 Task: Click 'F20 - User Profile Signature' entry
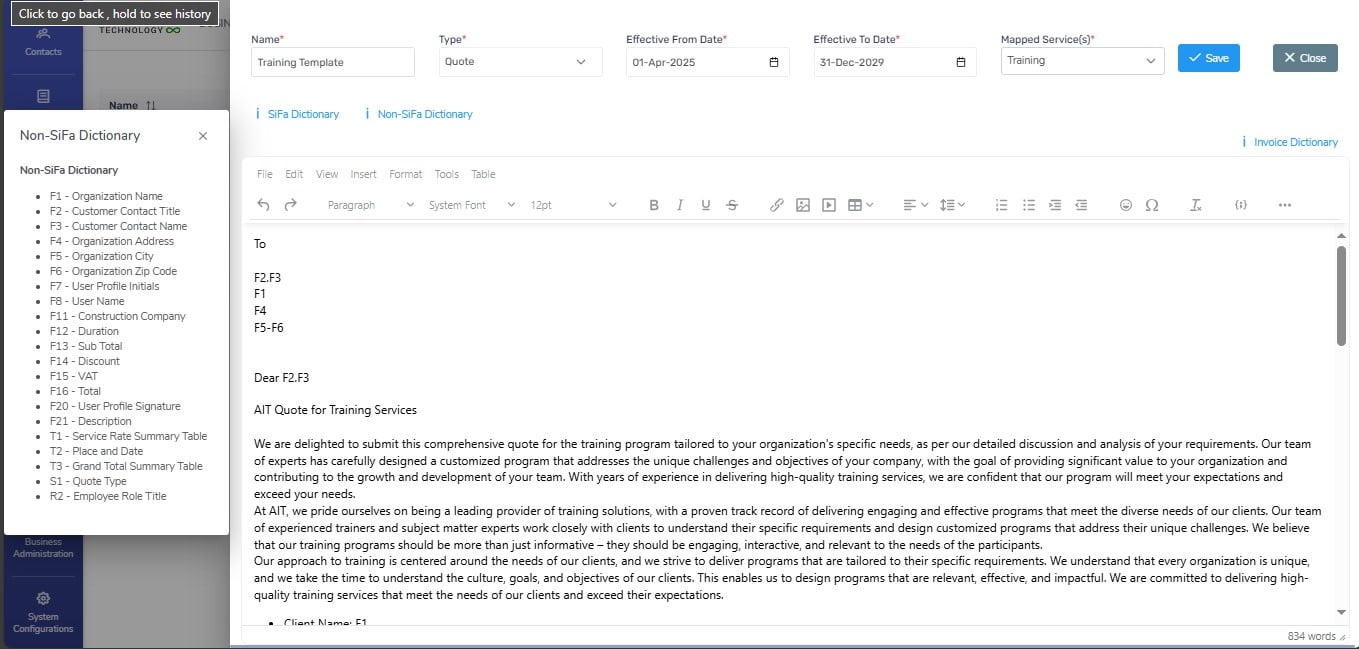(x=115, y=406)
